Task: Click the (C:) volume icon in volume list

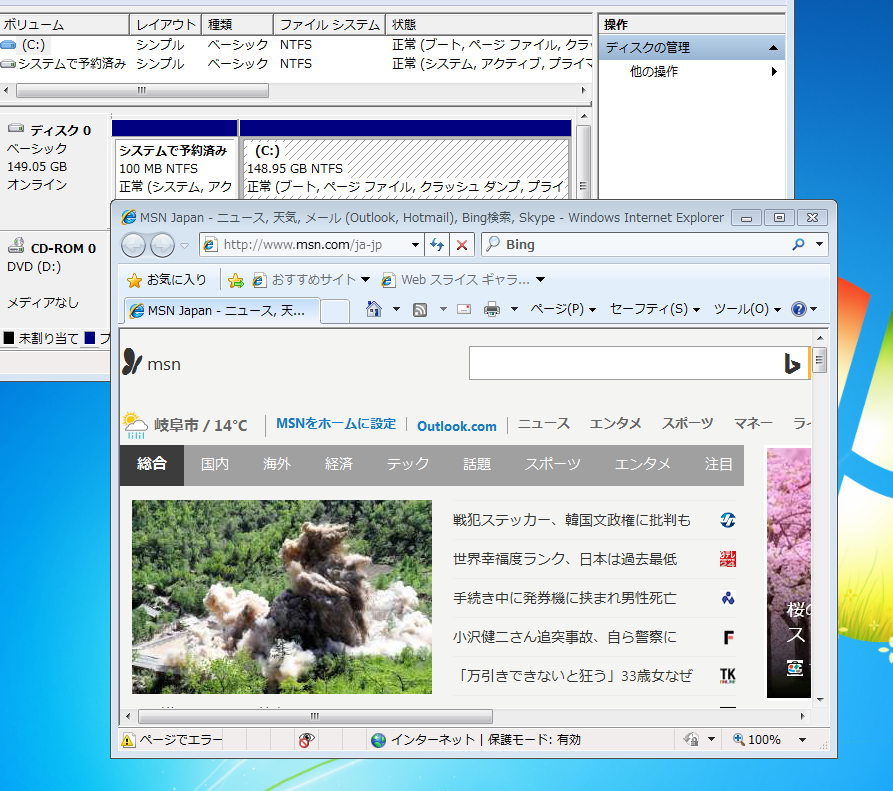Action: point(9,44)
